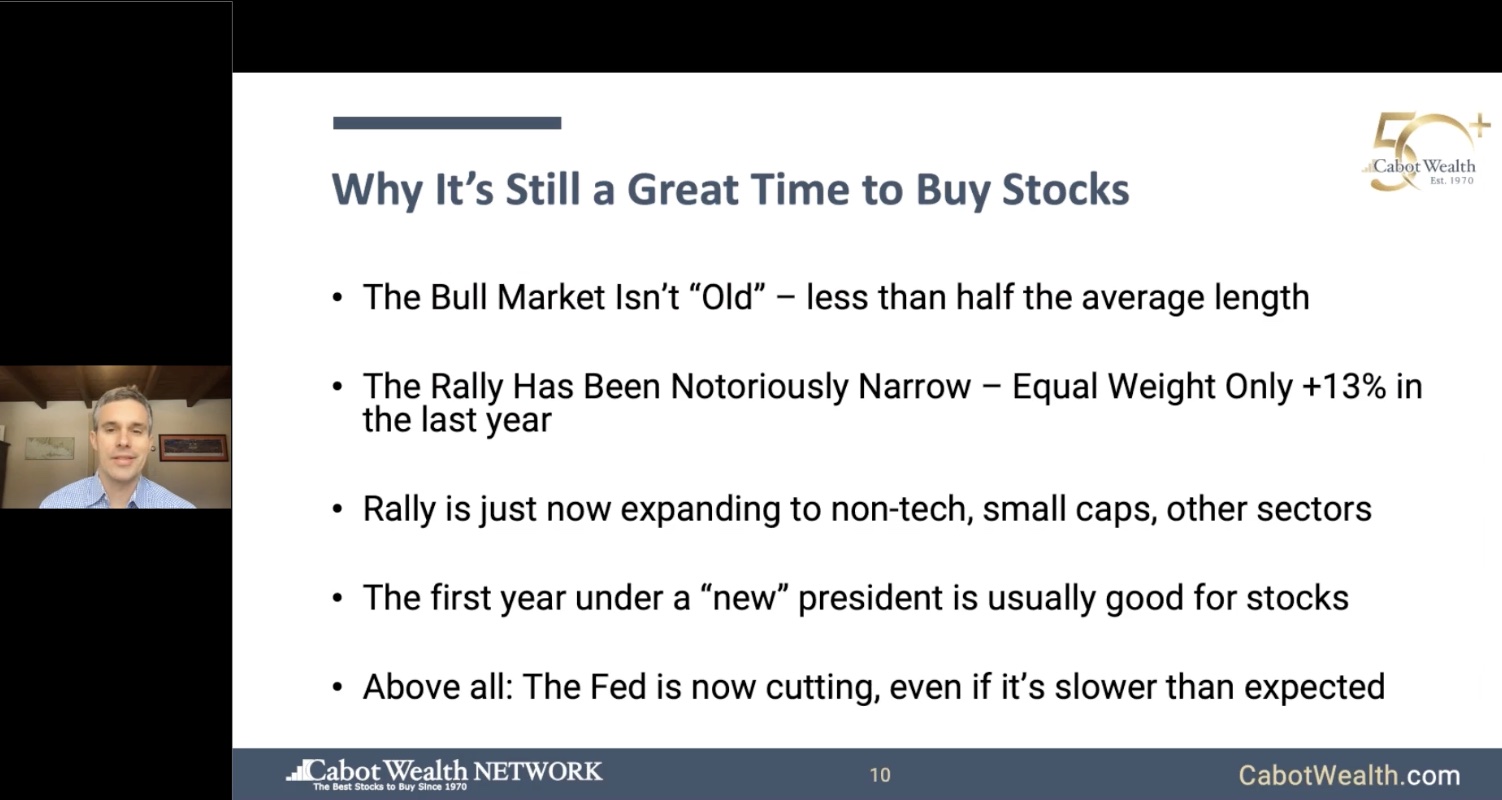Select the speaker's webcam video thumbnail
Viewport: 1502px width, 800px height.
[116, 437]
